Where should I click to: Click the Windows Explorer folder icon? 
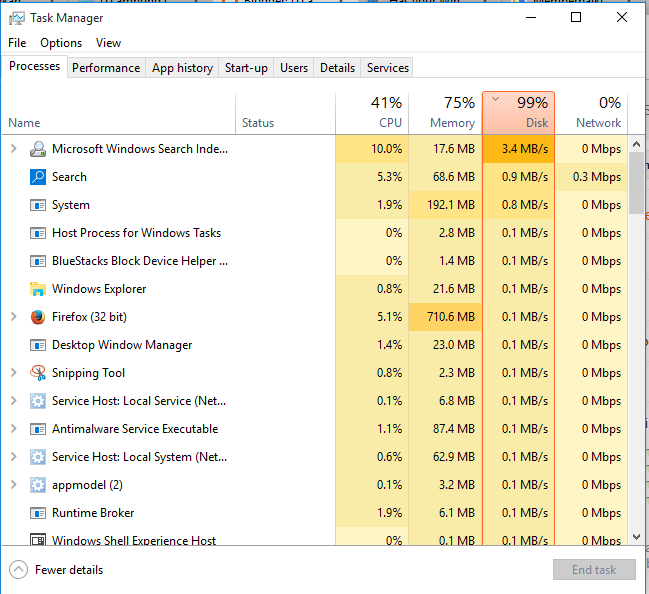tap(38, 289)
